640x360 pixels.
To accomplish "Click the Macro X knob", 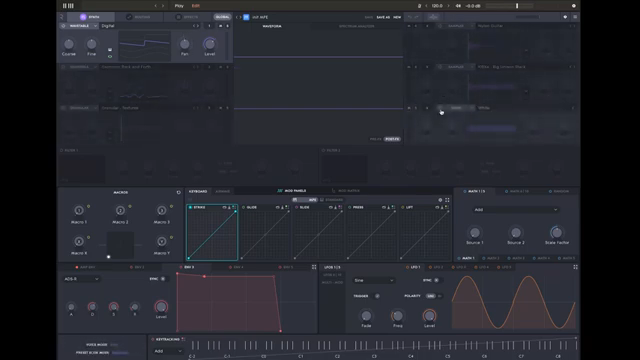I will (79, 241).
